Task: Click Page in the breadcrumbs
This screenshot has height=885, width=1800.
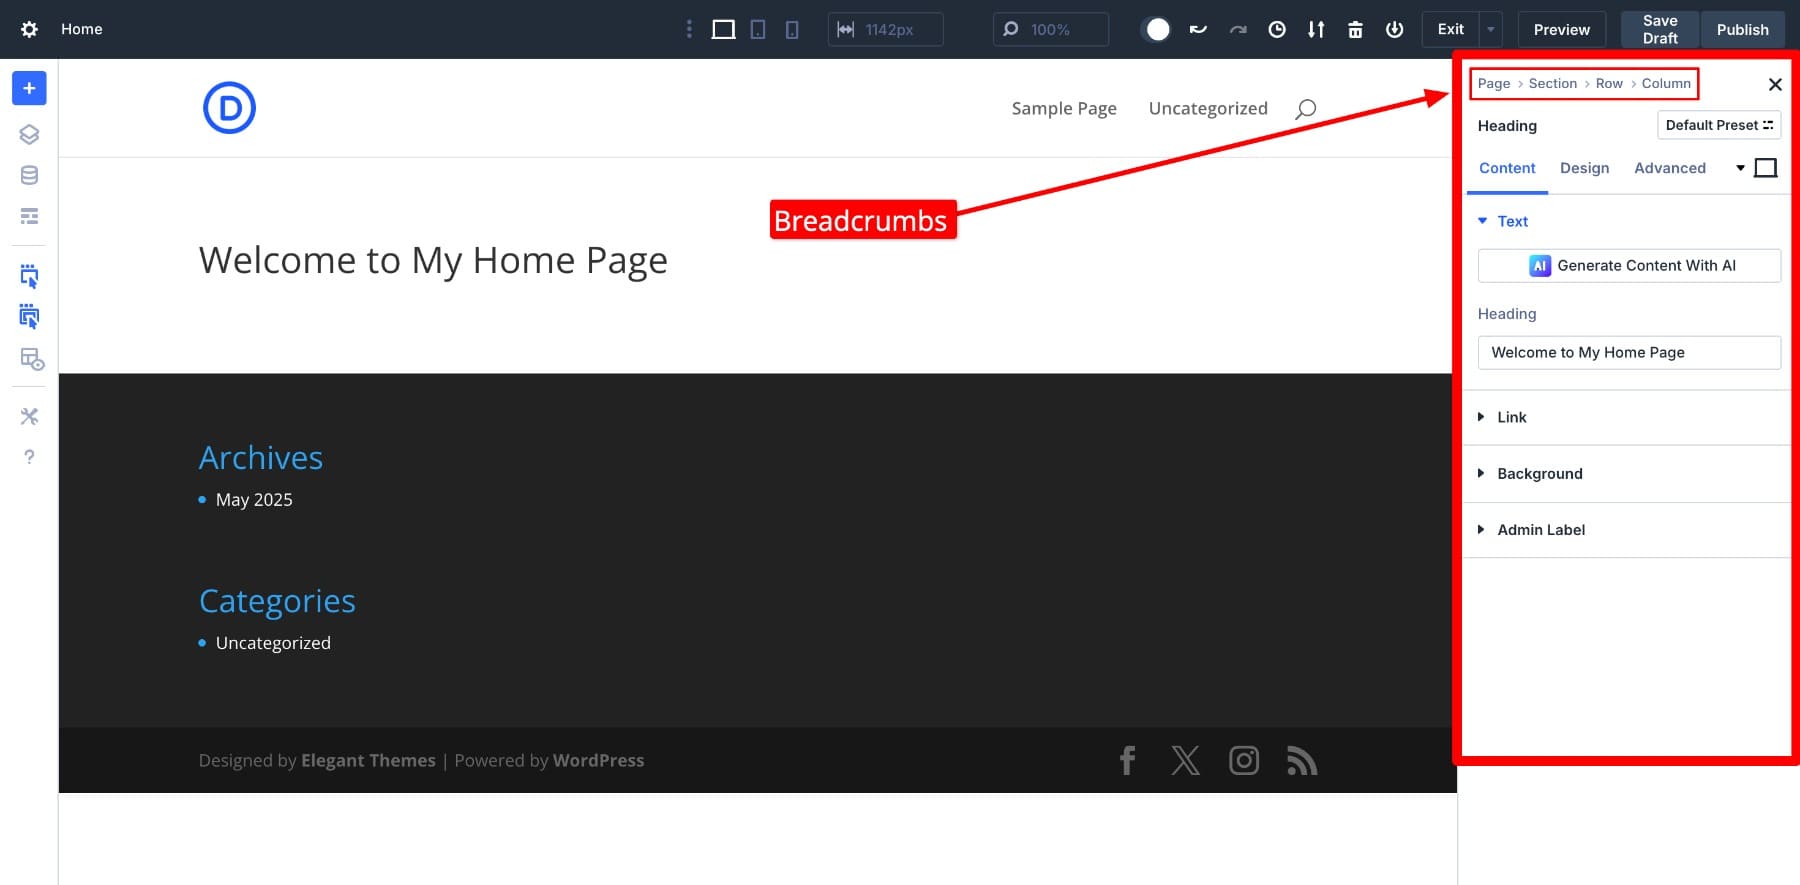Action: click(x=1494, y=84)
